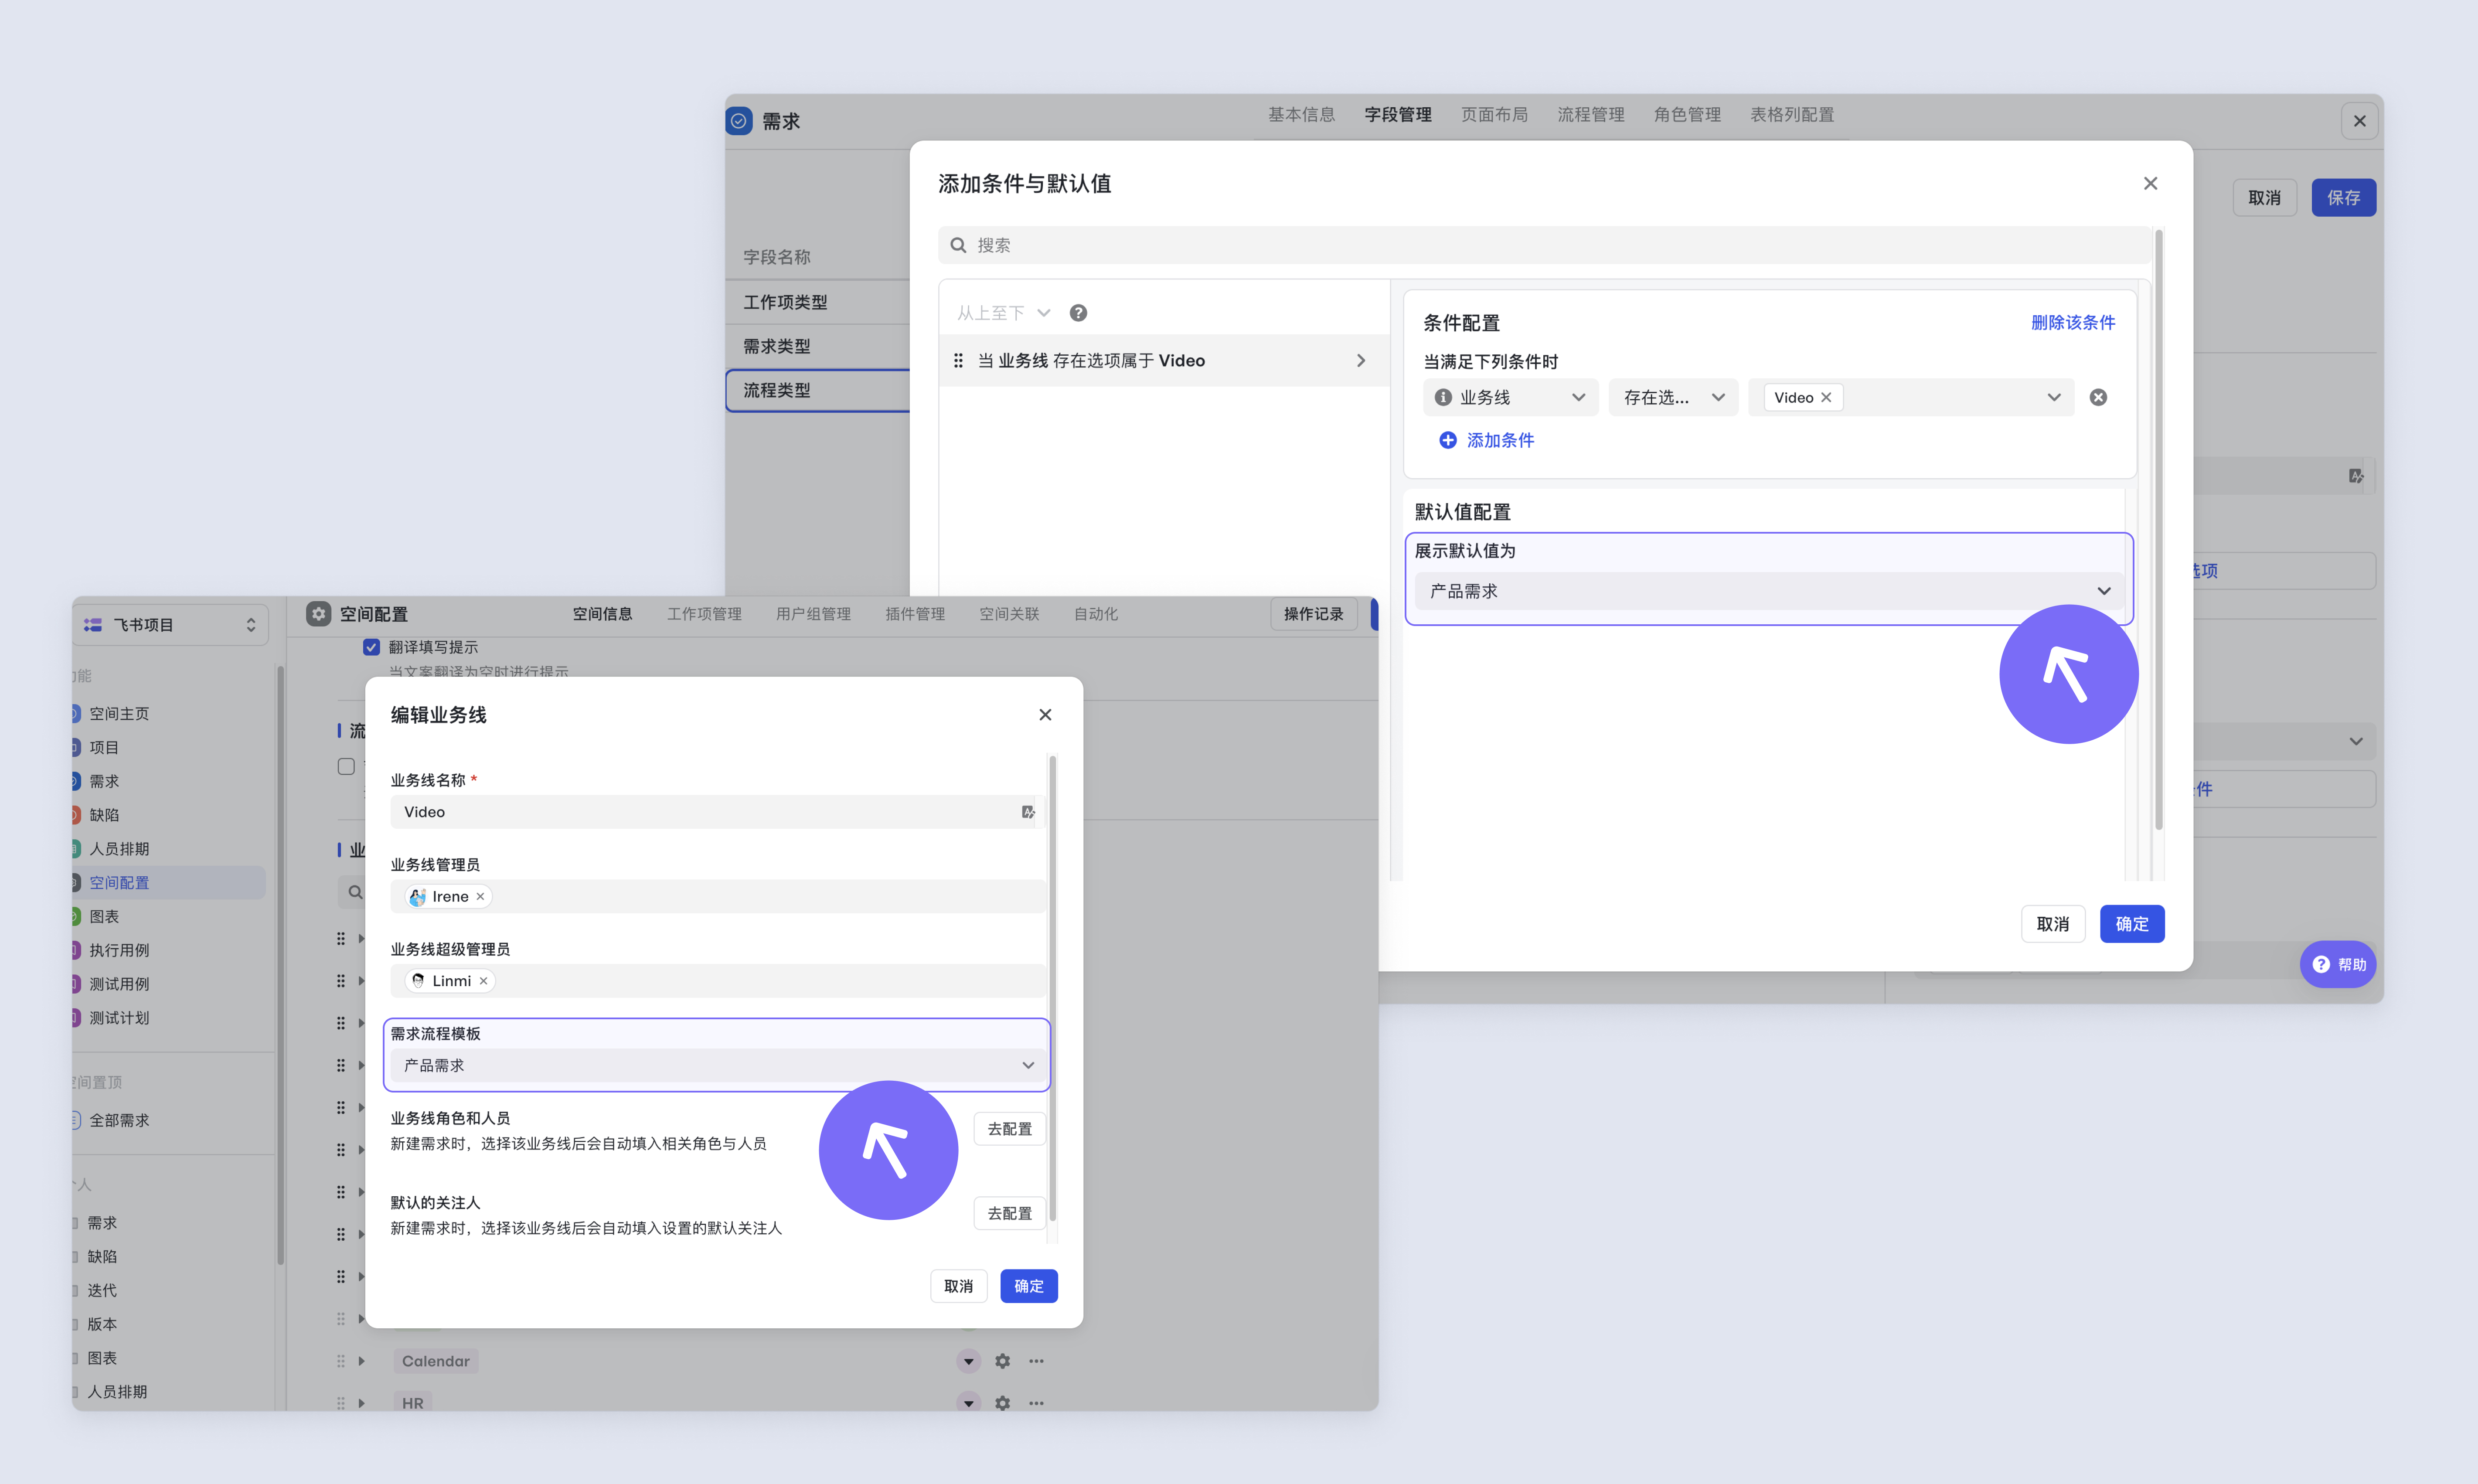Uncheck the 翻译填写提示 checkbox
2478x1484 pixels.
[x=371, y=647]
